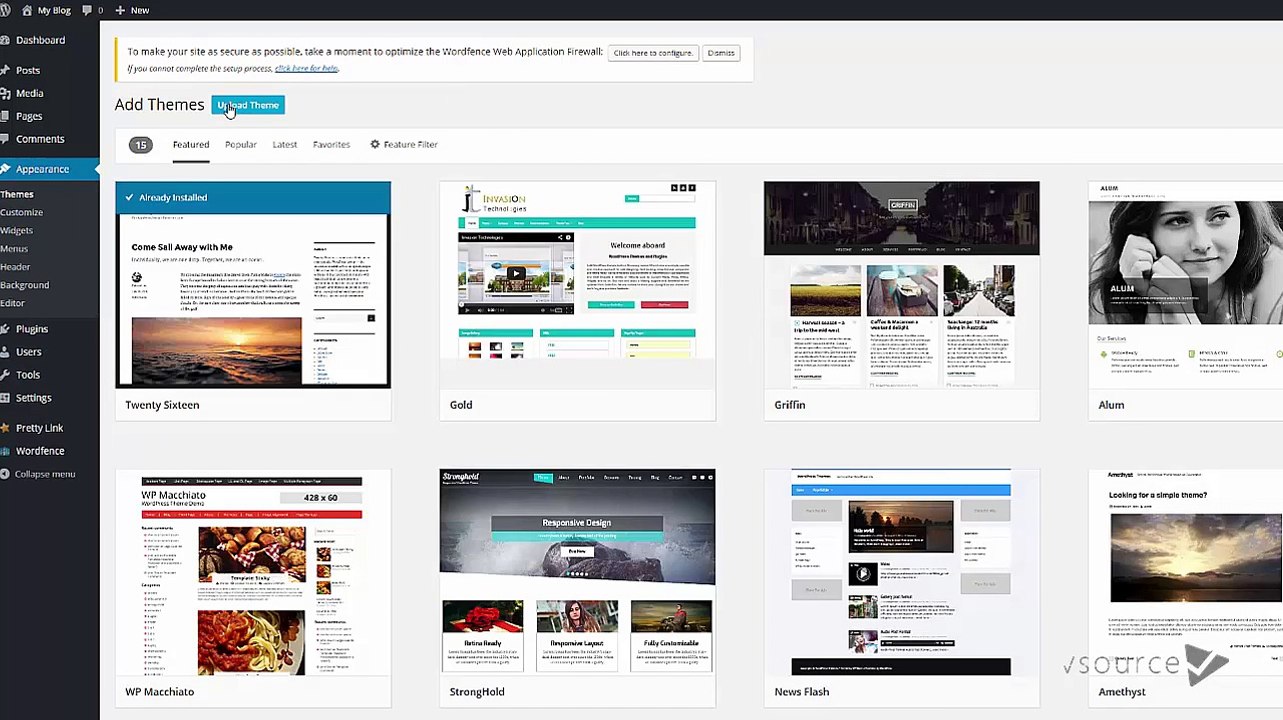Click the 'Click here to configure' button

pos(653,53)
